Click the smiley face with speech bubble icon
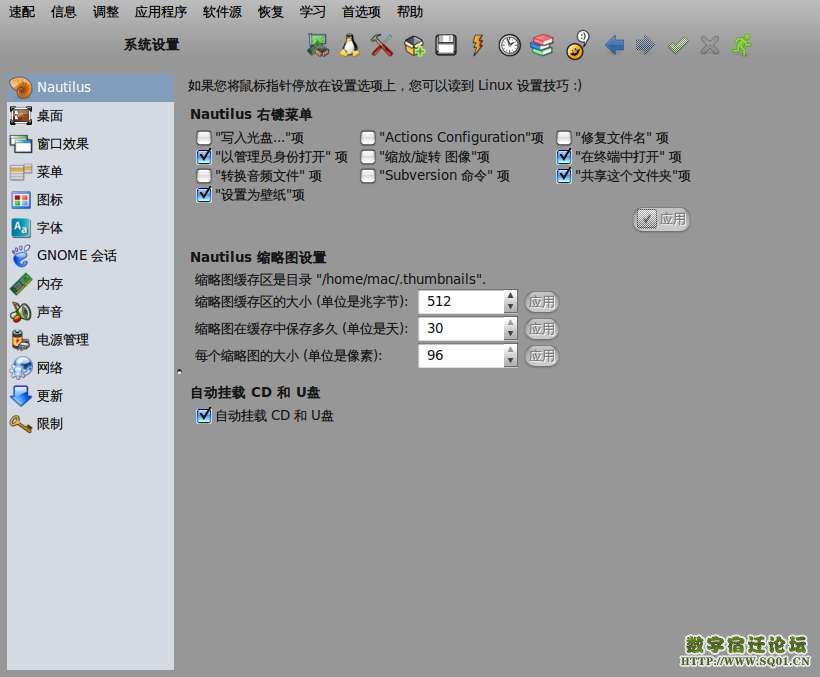Viewport: 820px width, 677px height. [x=577, y=45]
